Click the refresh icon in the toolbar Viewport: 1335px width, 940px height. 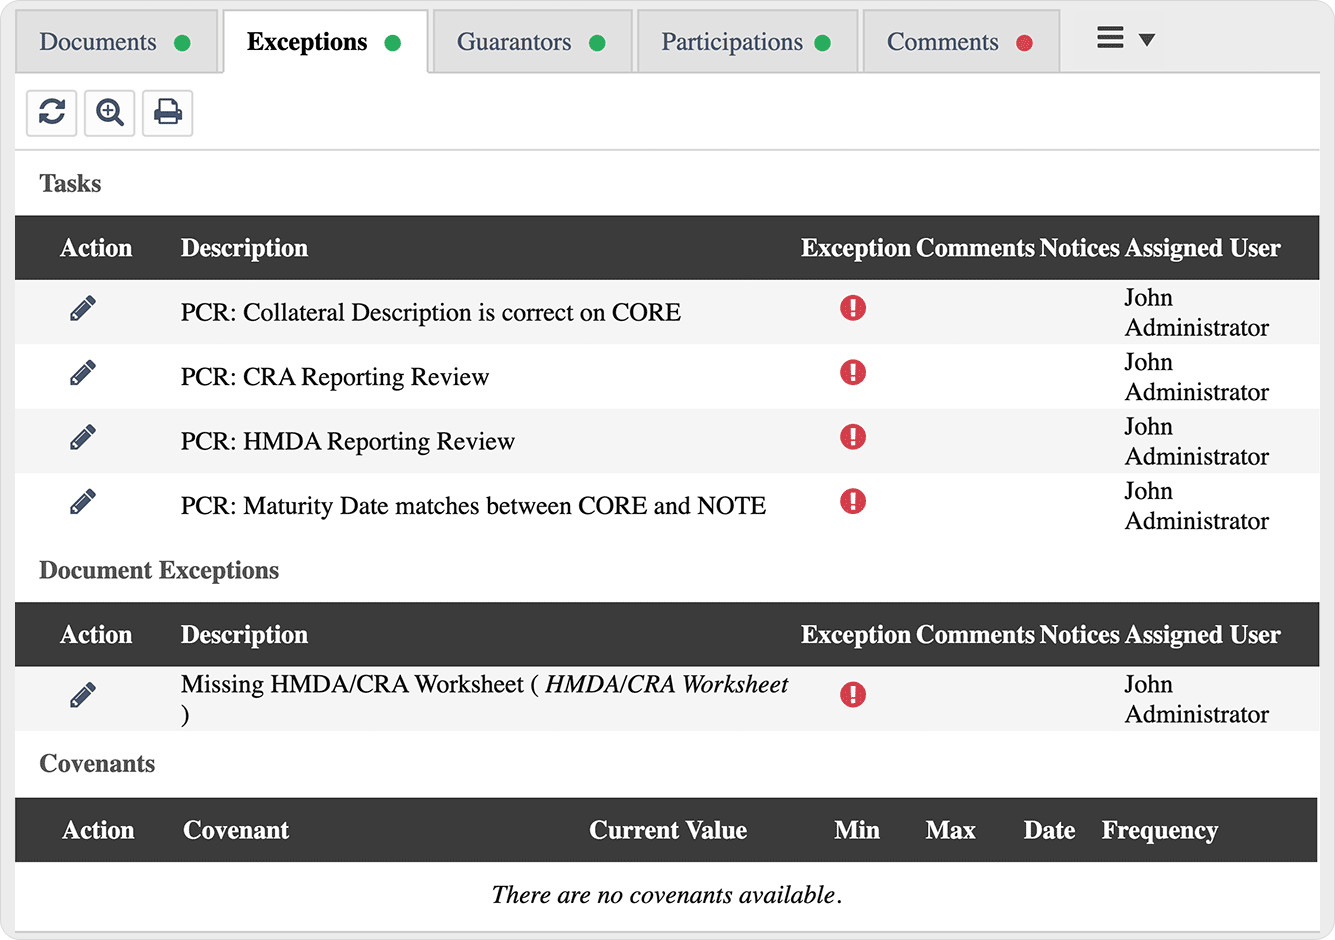[x=52, y=112]
